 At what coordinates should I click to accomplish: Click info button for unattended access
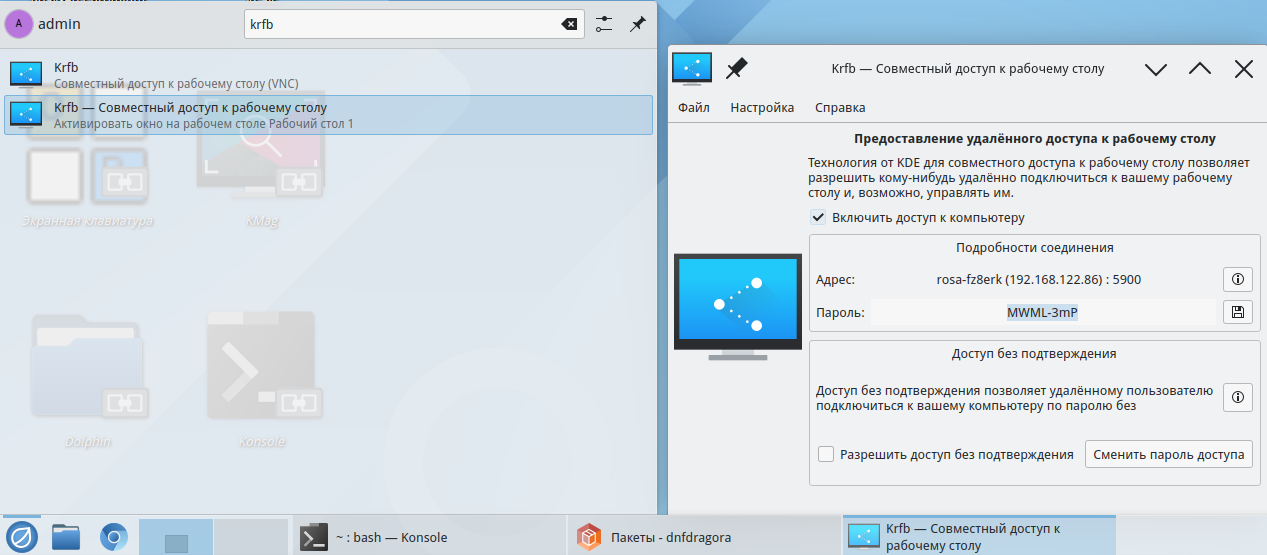(1237, 398)
